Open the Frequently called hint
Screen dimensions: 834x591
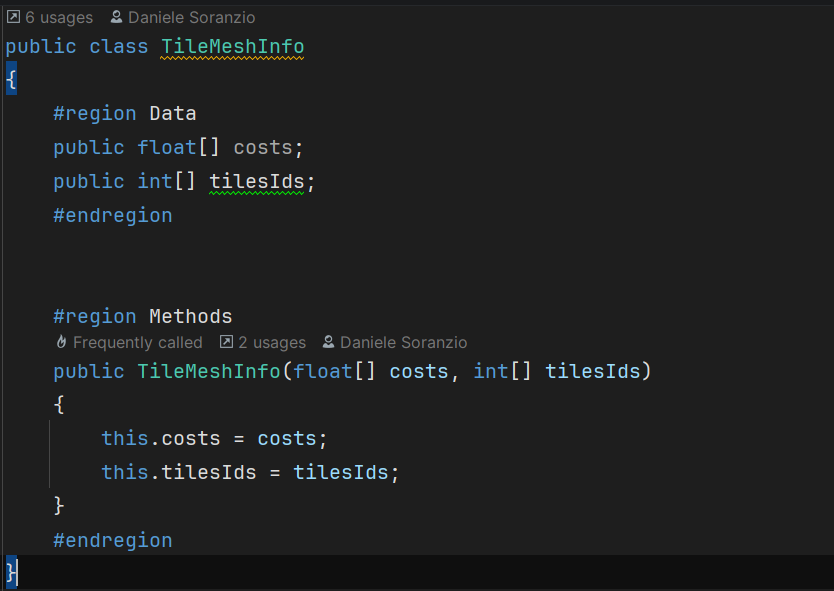click(x=137, y=343)
